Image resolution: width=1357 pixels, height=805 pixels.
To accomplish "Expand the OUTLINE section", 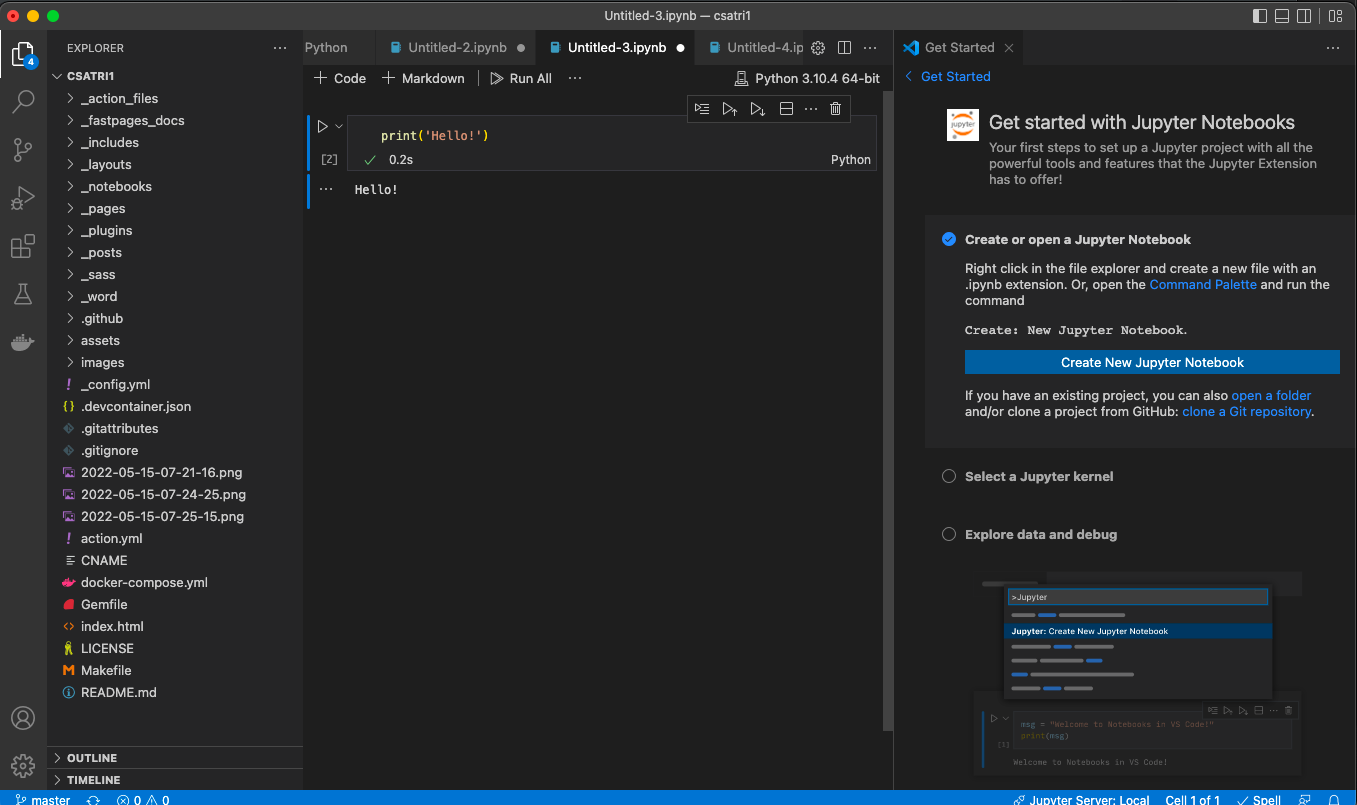I will click(92, 758).
